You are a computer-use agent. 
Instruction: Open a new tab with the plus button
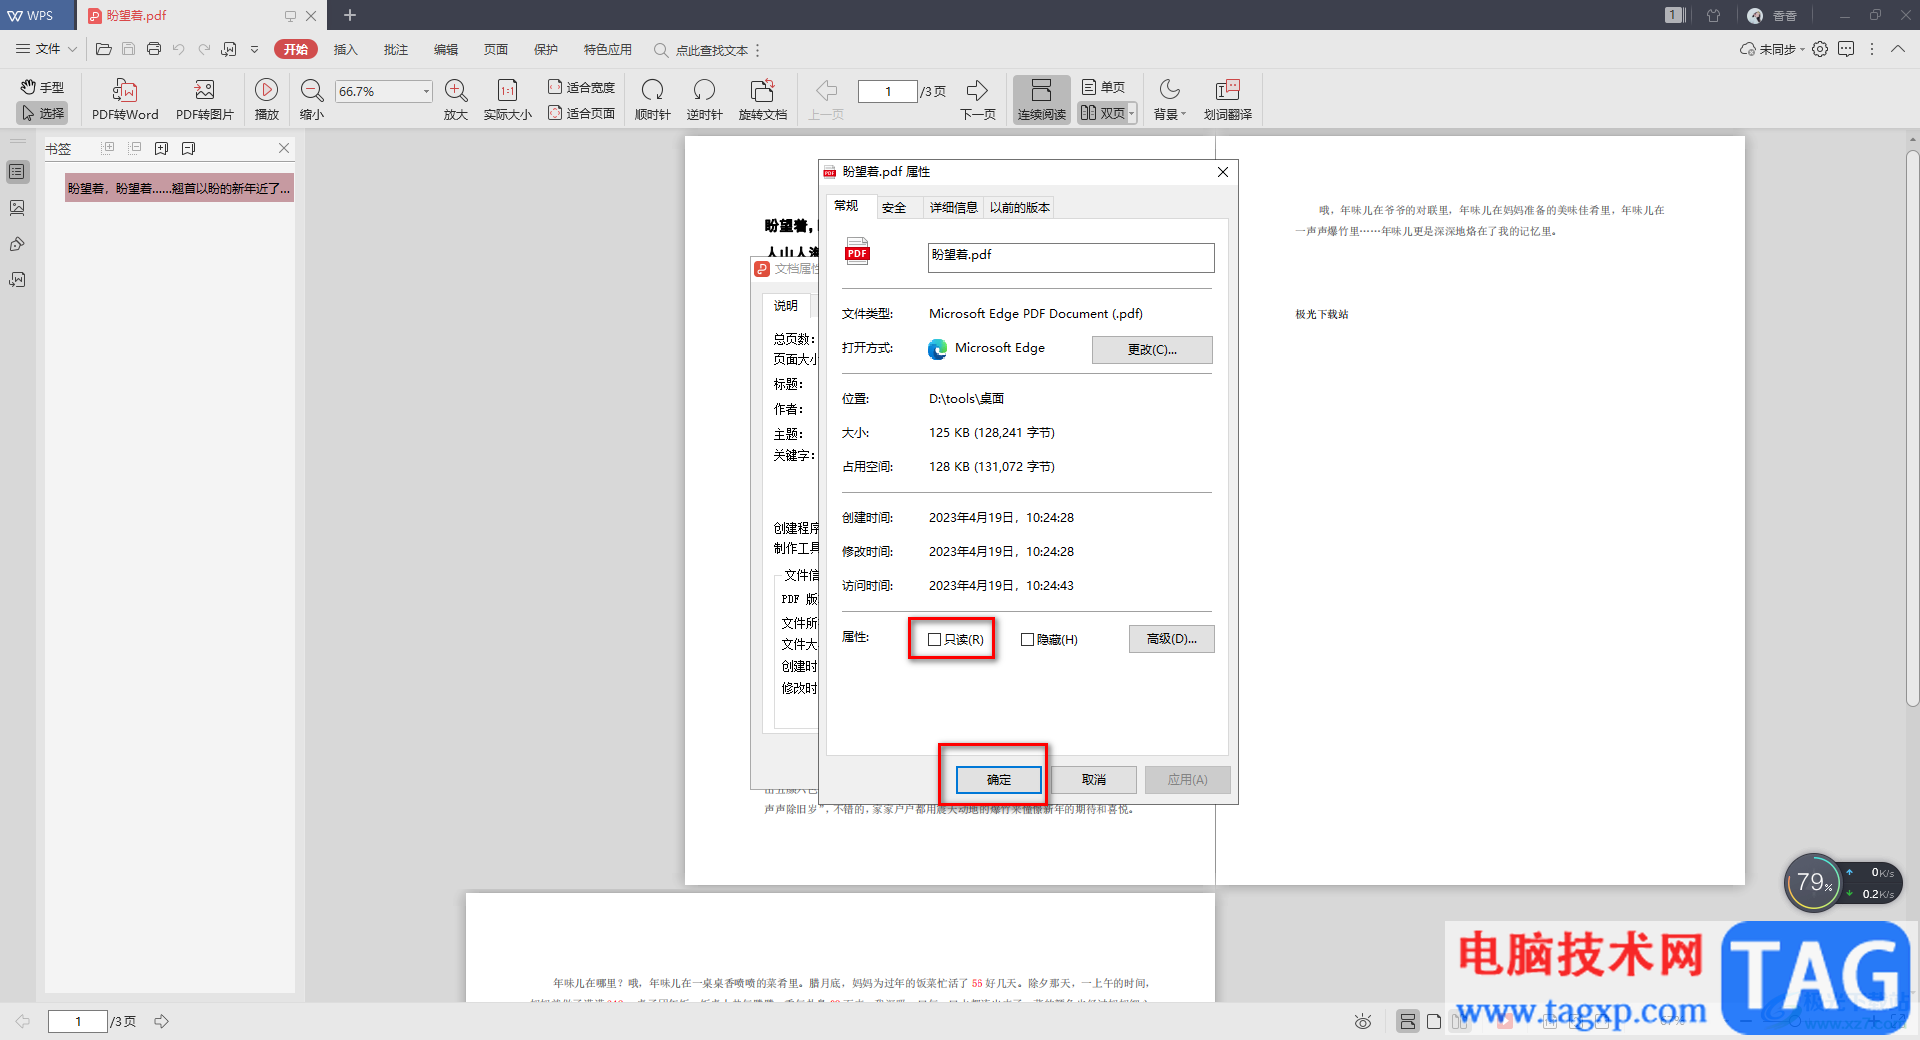349,15
